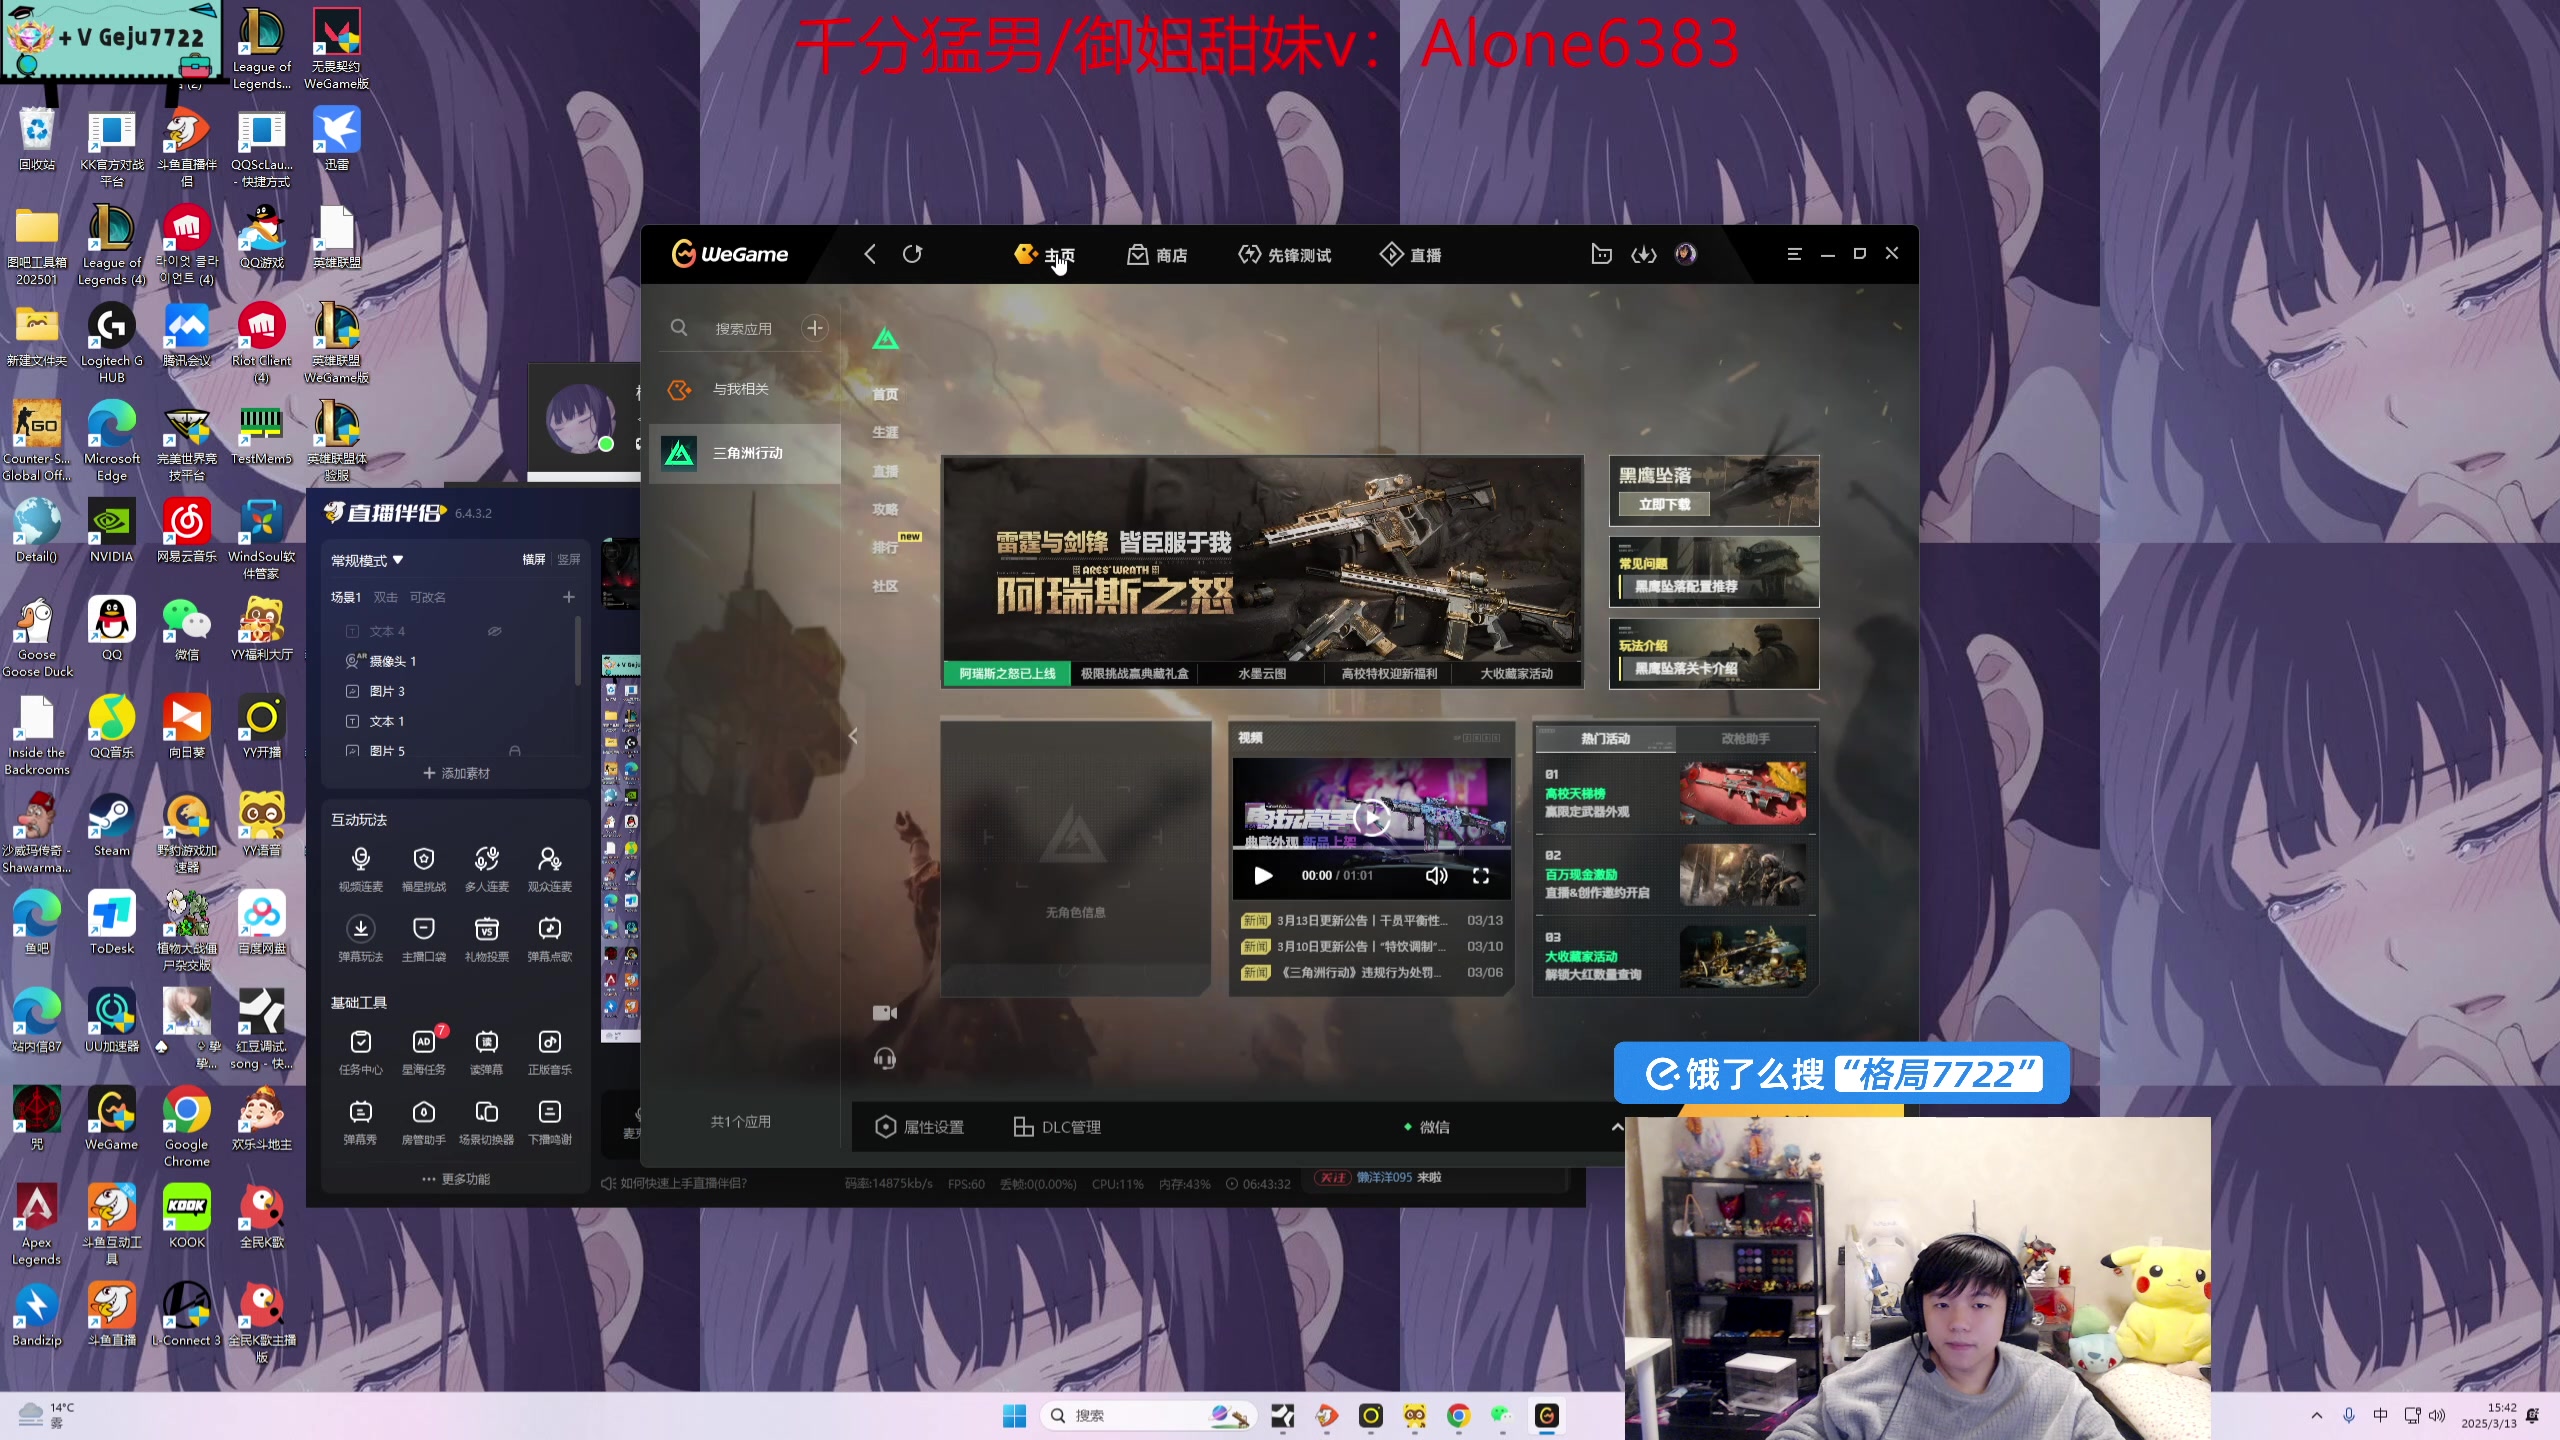This screenshot has height=1440, width=2560.
Task: Open the WeGame download manager icon
Action: [1644, 254]
